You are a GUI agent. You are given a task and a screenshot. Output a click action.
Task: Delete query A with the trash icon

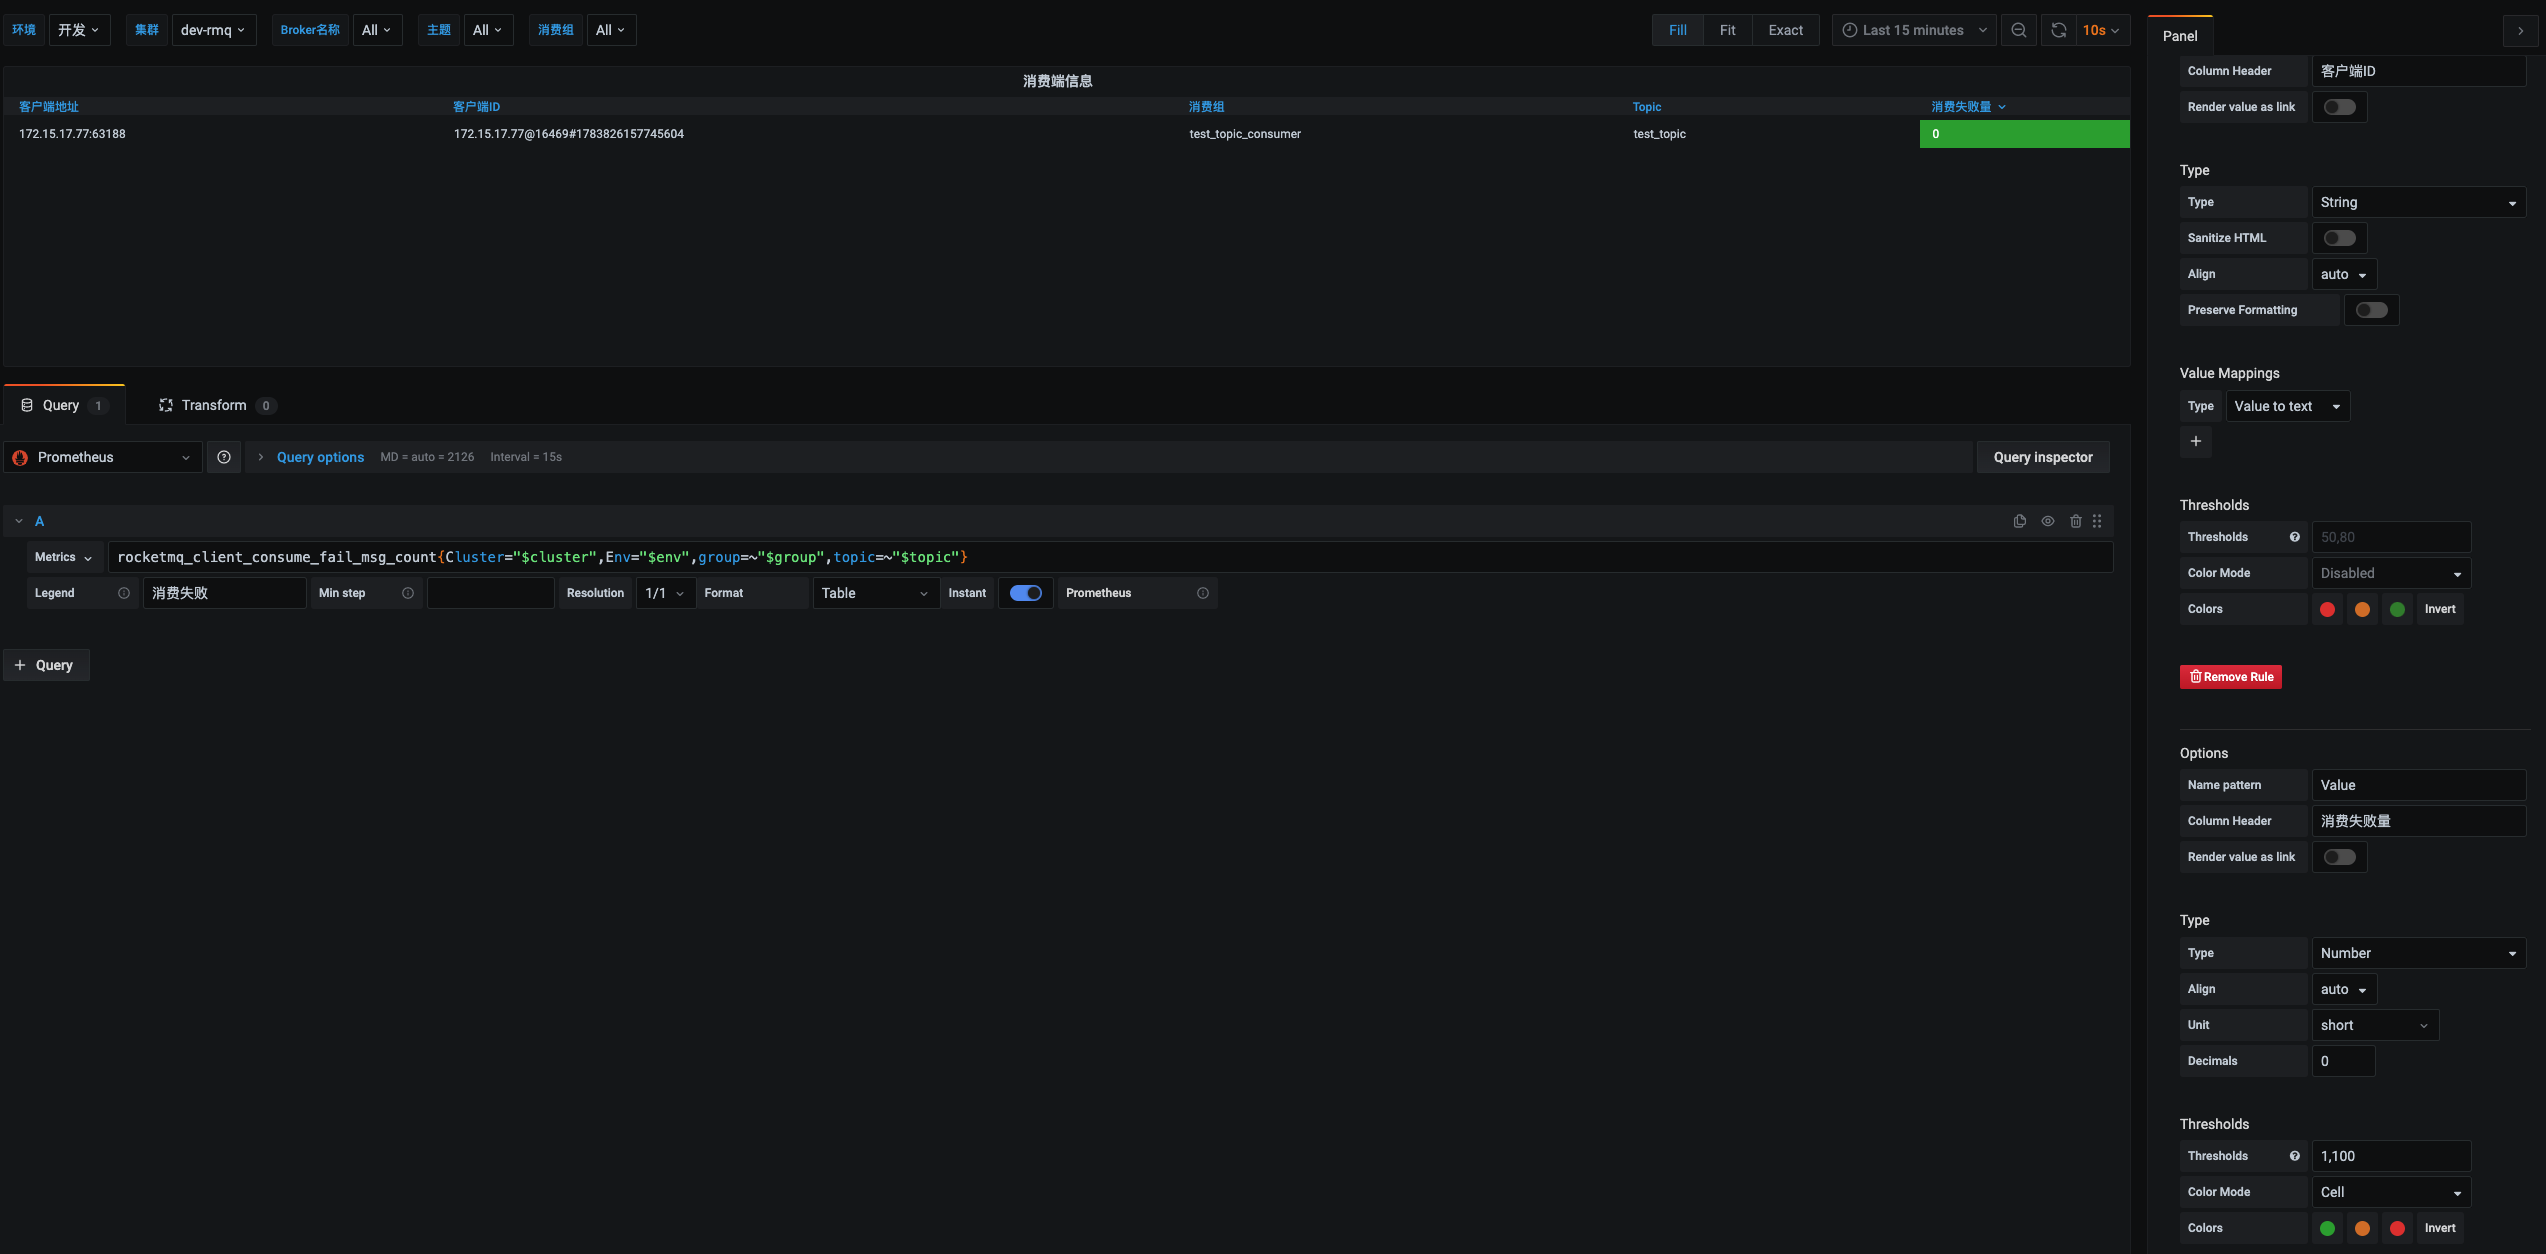[x=2075, y=520]
